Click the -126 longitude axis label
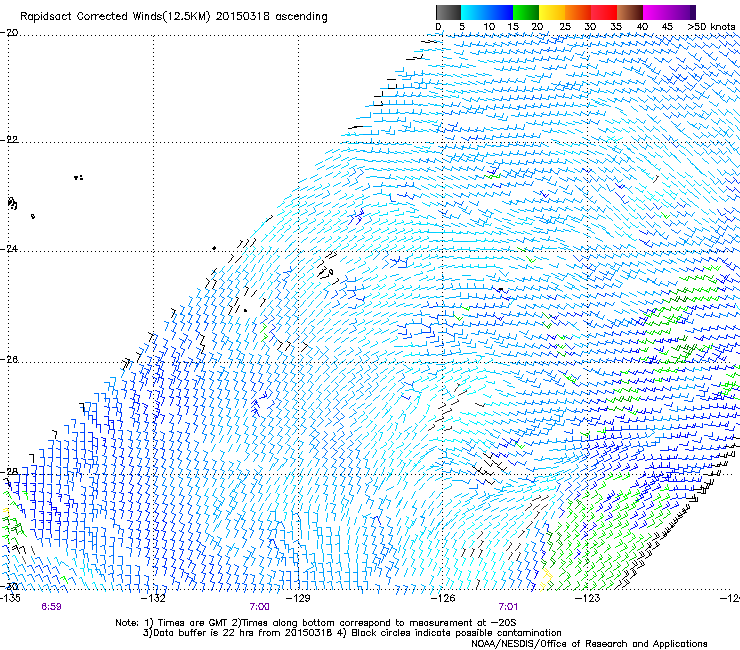Screen dimensions: 740x650 [x=443, y=598]
